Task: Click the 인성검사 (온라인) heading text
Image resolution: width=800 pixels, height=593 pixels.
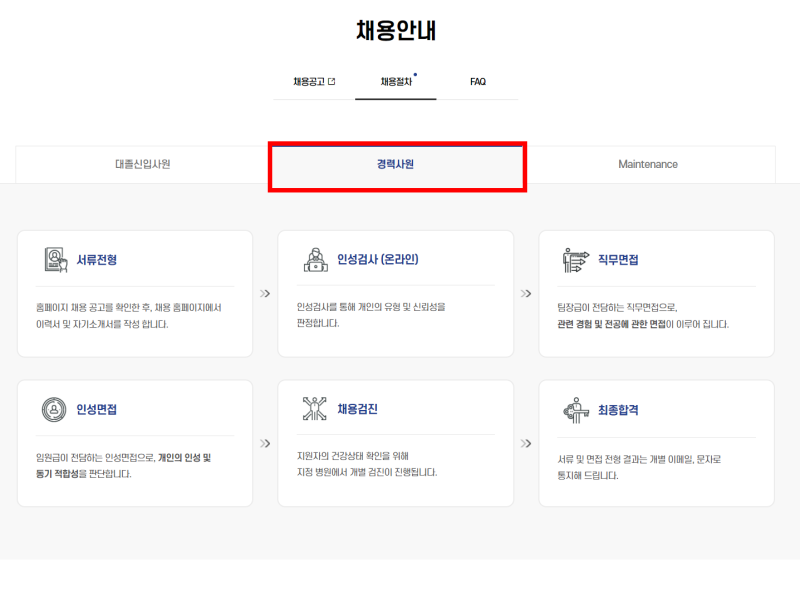Action: pyautogui.click(x=377, y=260)
